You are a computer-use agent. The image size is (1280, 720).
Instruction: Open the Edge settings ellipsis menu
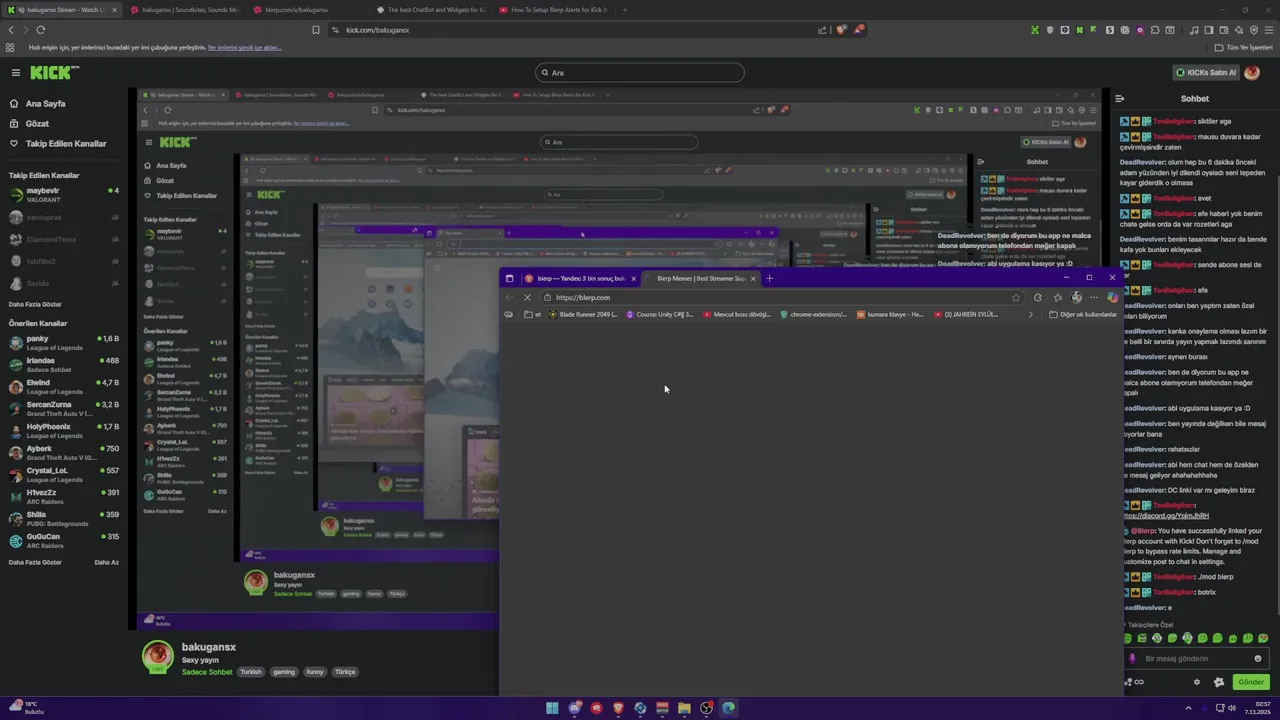[1094, 297]
